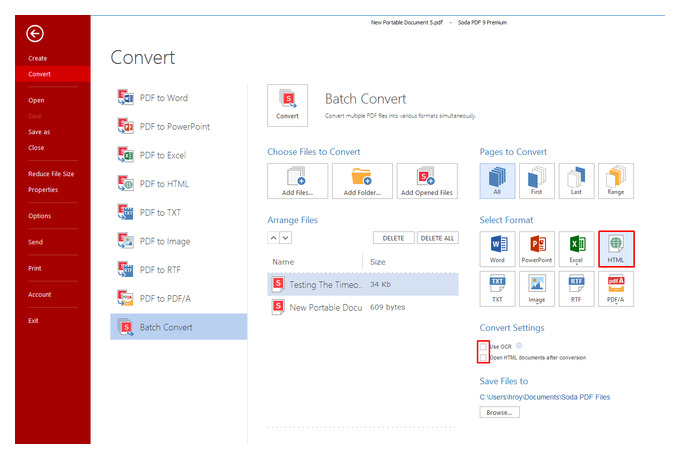Select the PDF to Word icon
The width and height of the screenshot is (680, 459).
point(125,98)
